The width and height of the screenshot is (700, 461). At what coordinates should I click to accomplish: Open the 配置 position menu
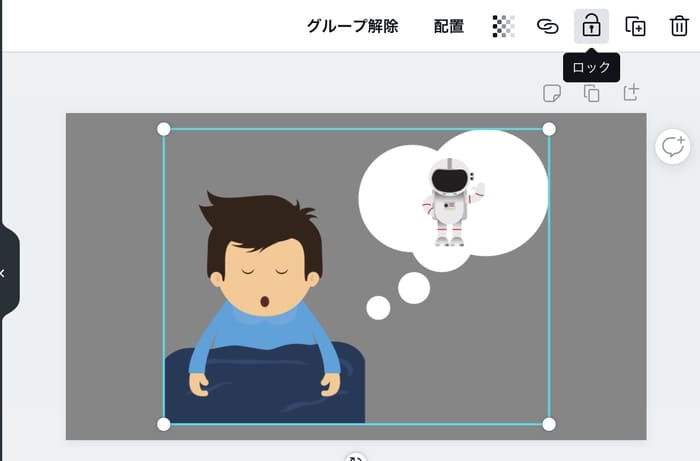[449, 26]
